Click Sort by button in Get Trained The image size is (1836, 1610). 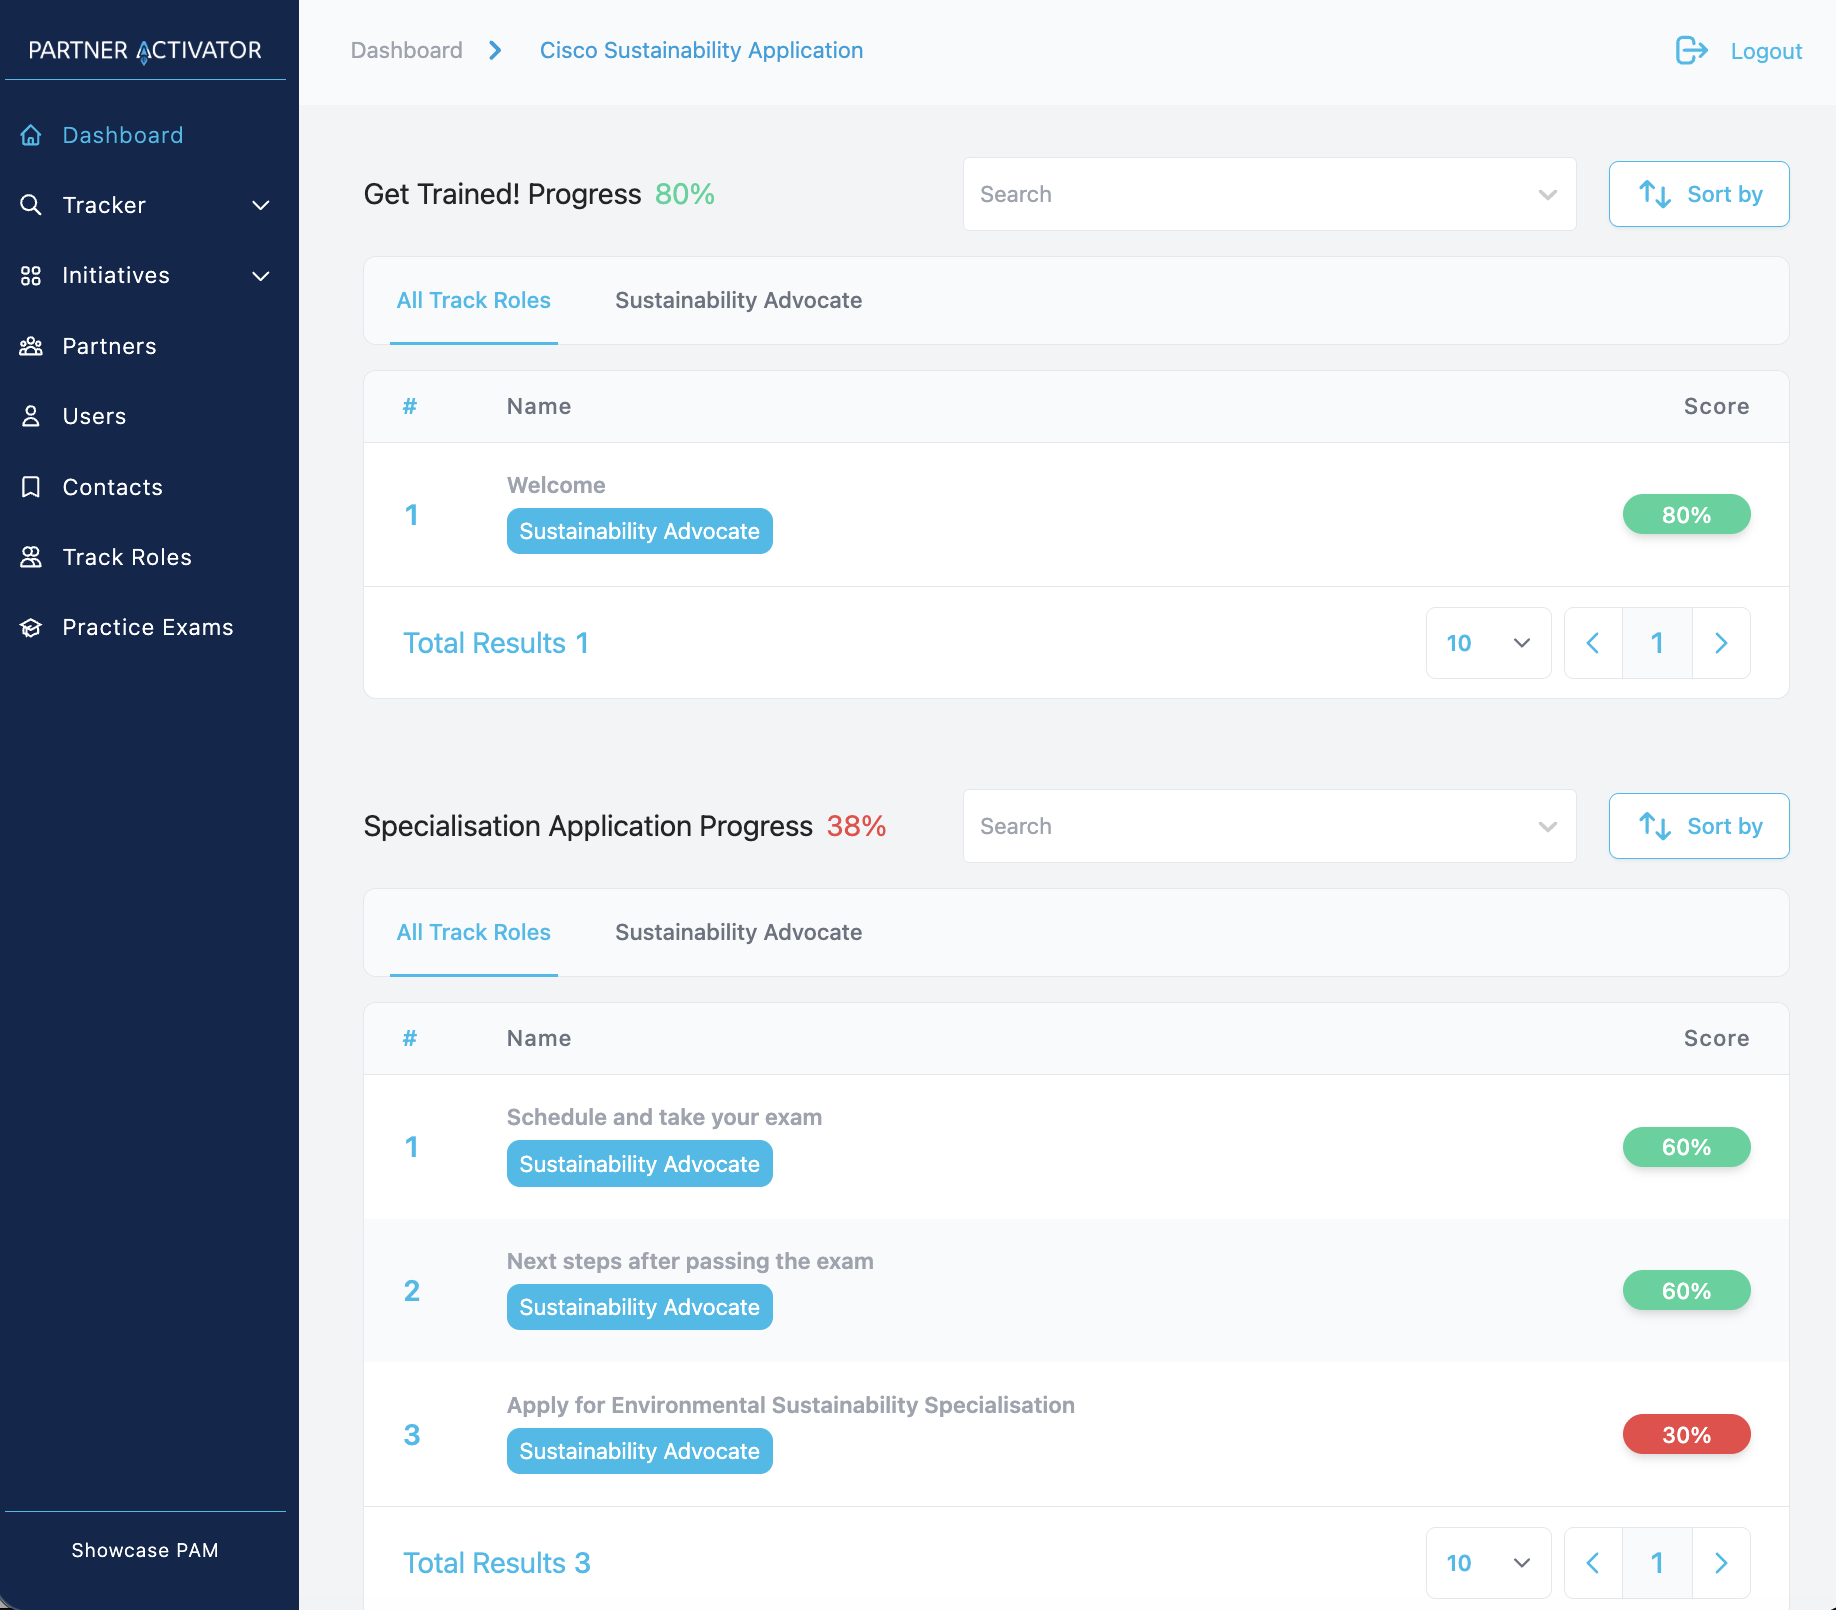[1699, 194]
